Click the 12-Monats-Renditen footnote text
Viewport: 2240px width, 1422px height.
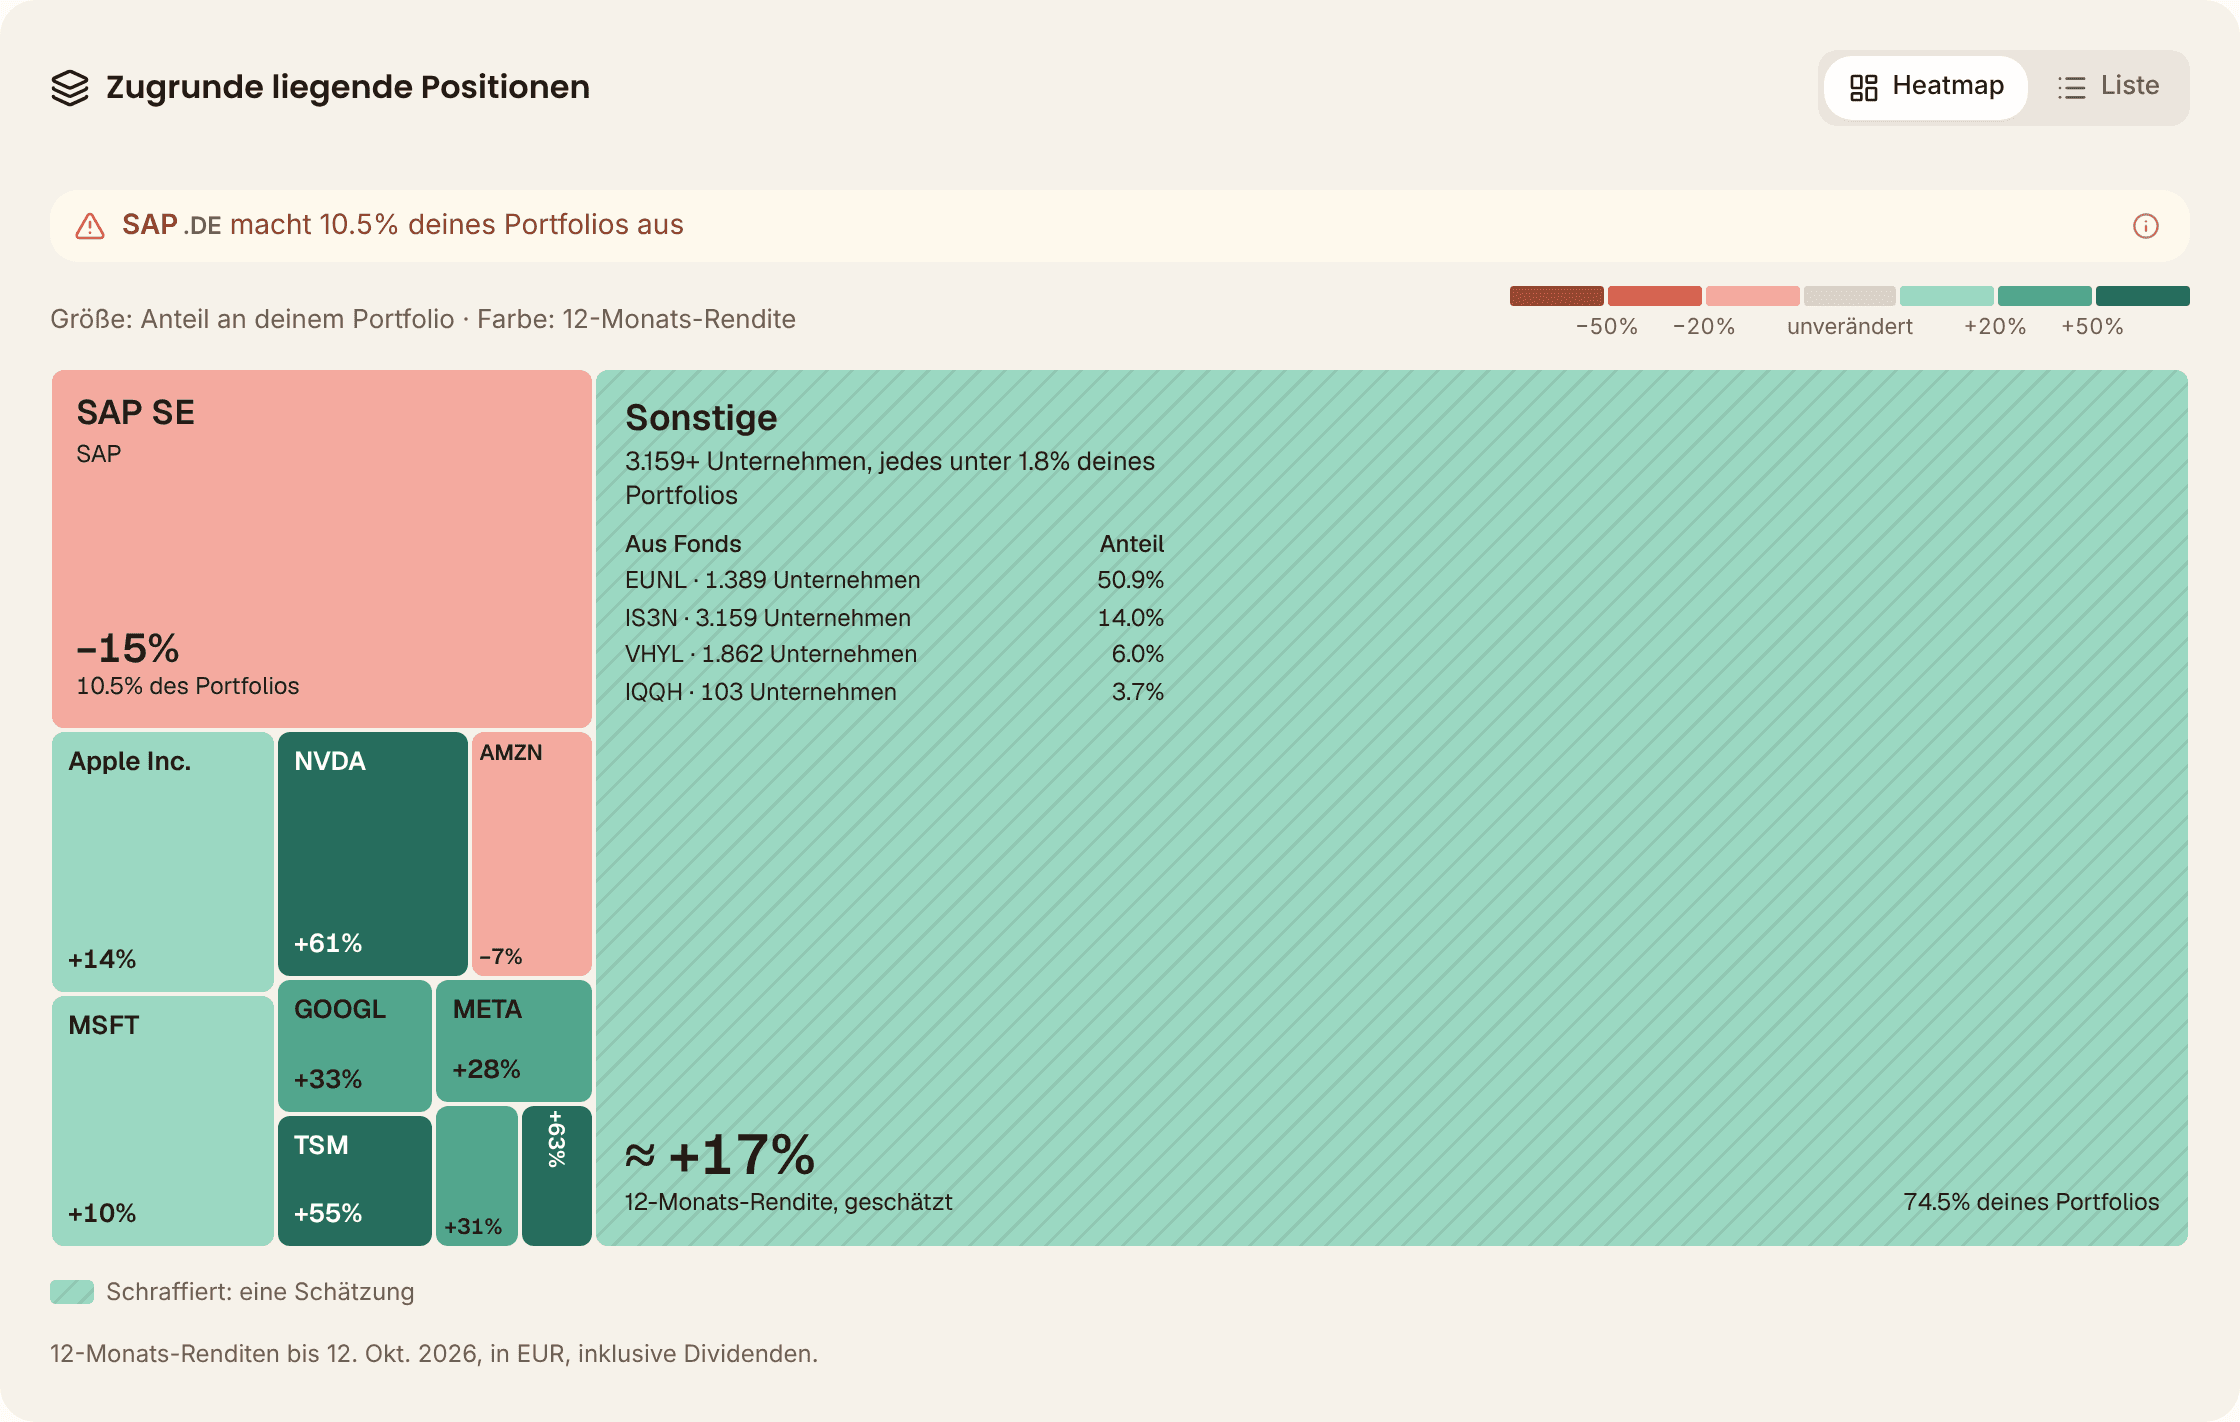434,1354
